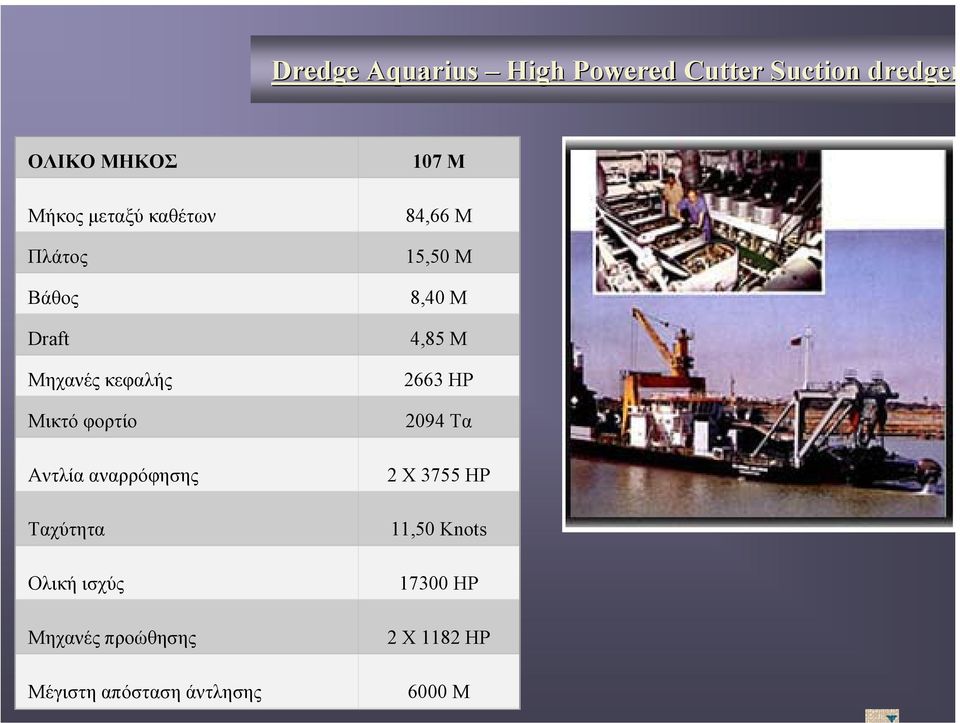
Task: Select the '15,50 M' value
Action: 439,257
